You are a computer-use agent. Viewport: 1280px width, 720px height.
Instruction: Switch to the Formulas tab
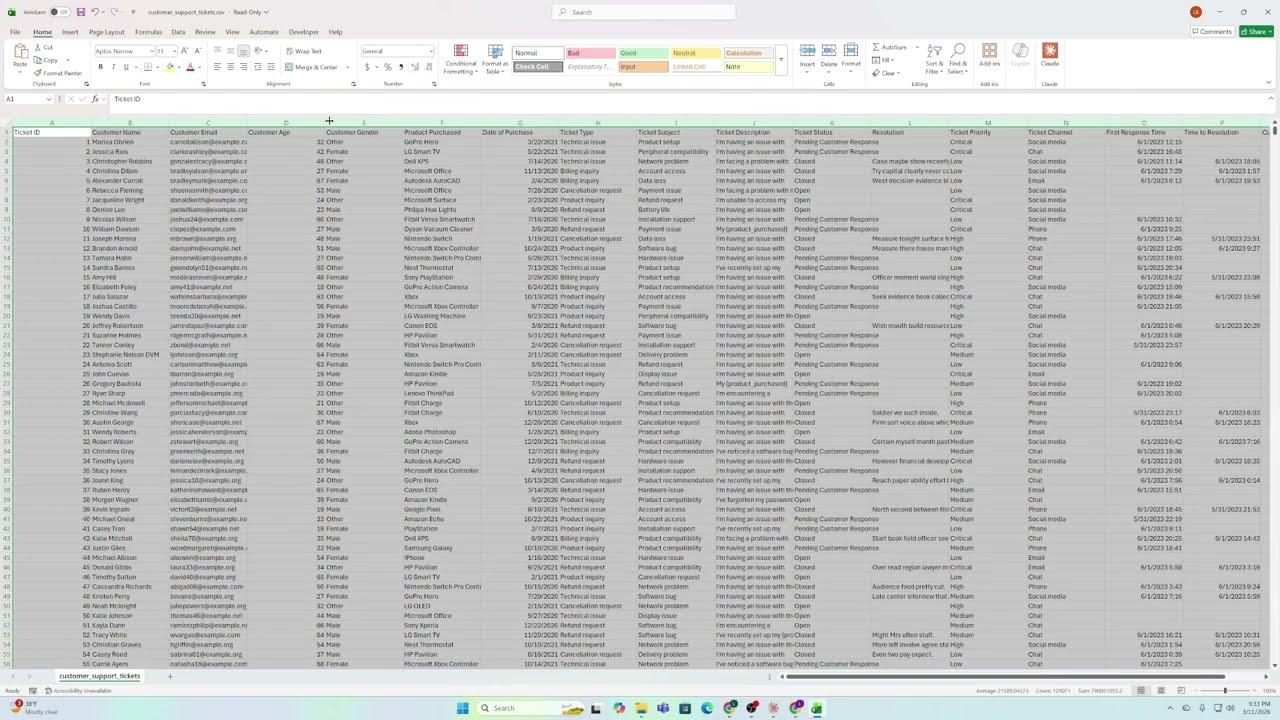tap(149, 32)
